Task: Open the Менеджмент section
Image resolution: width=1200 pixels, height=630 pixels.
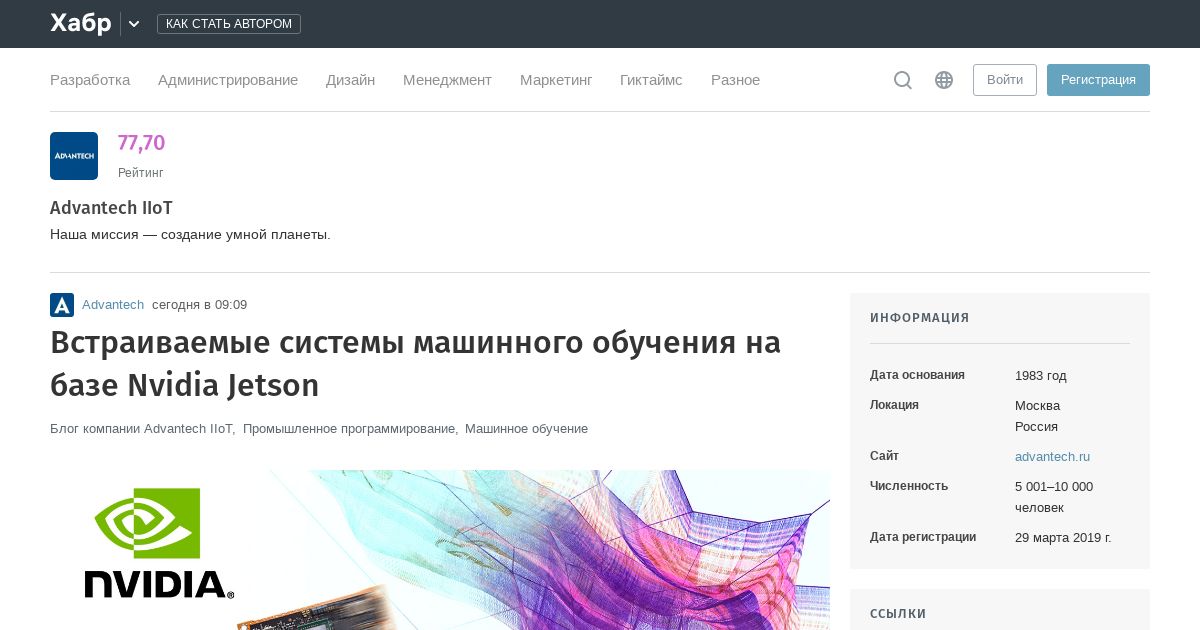Action: click(x=447, y=80)
